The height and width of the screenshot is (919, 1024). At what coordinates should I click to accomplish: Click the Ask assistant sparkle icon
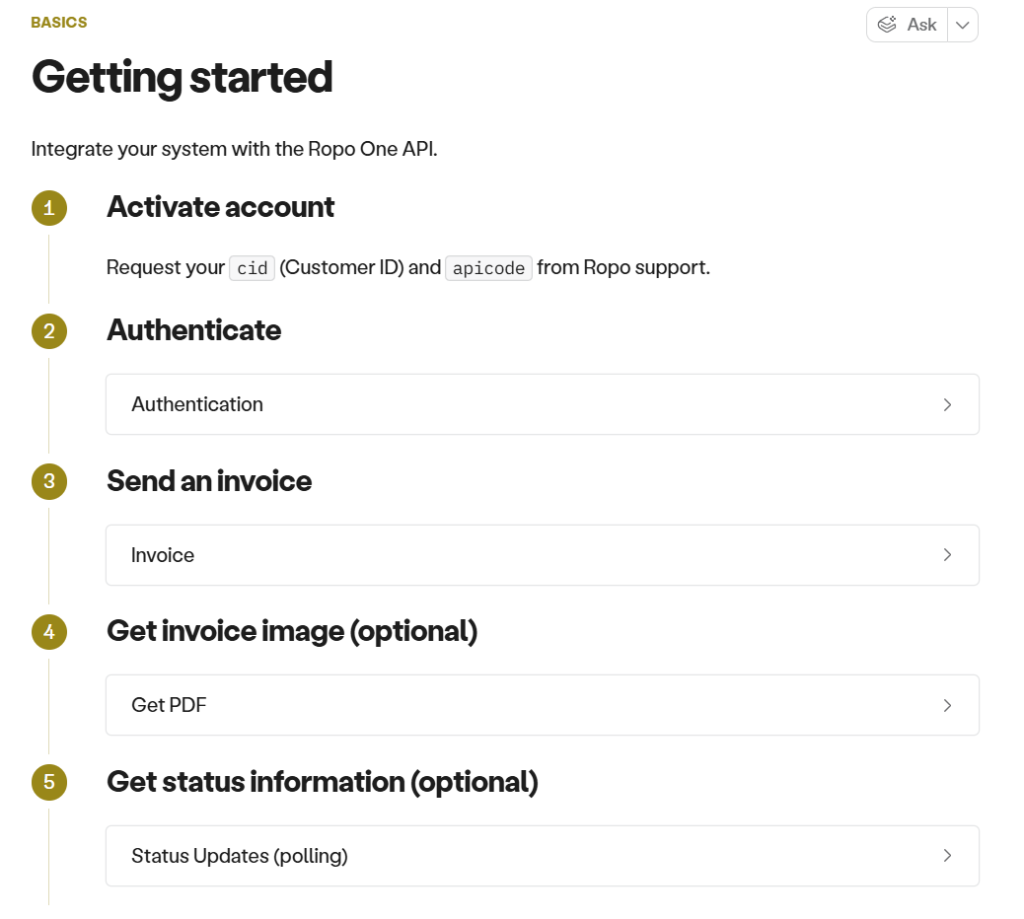click(887, 25)
